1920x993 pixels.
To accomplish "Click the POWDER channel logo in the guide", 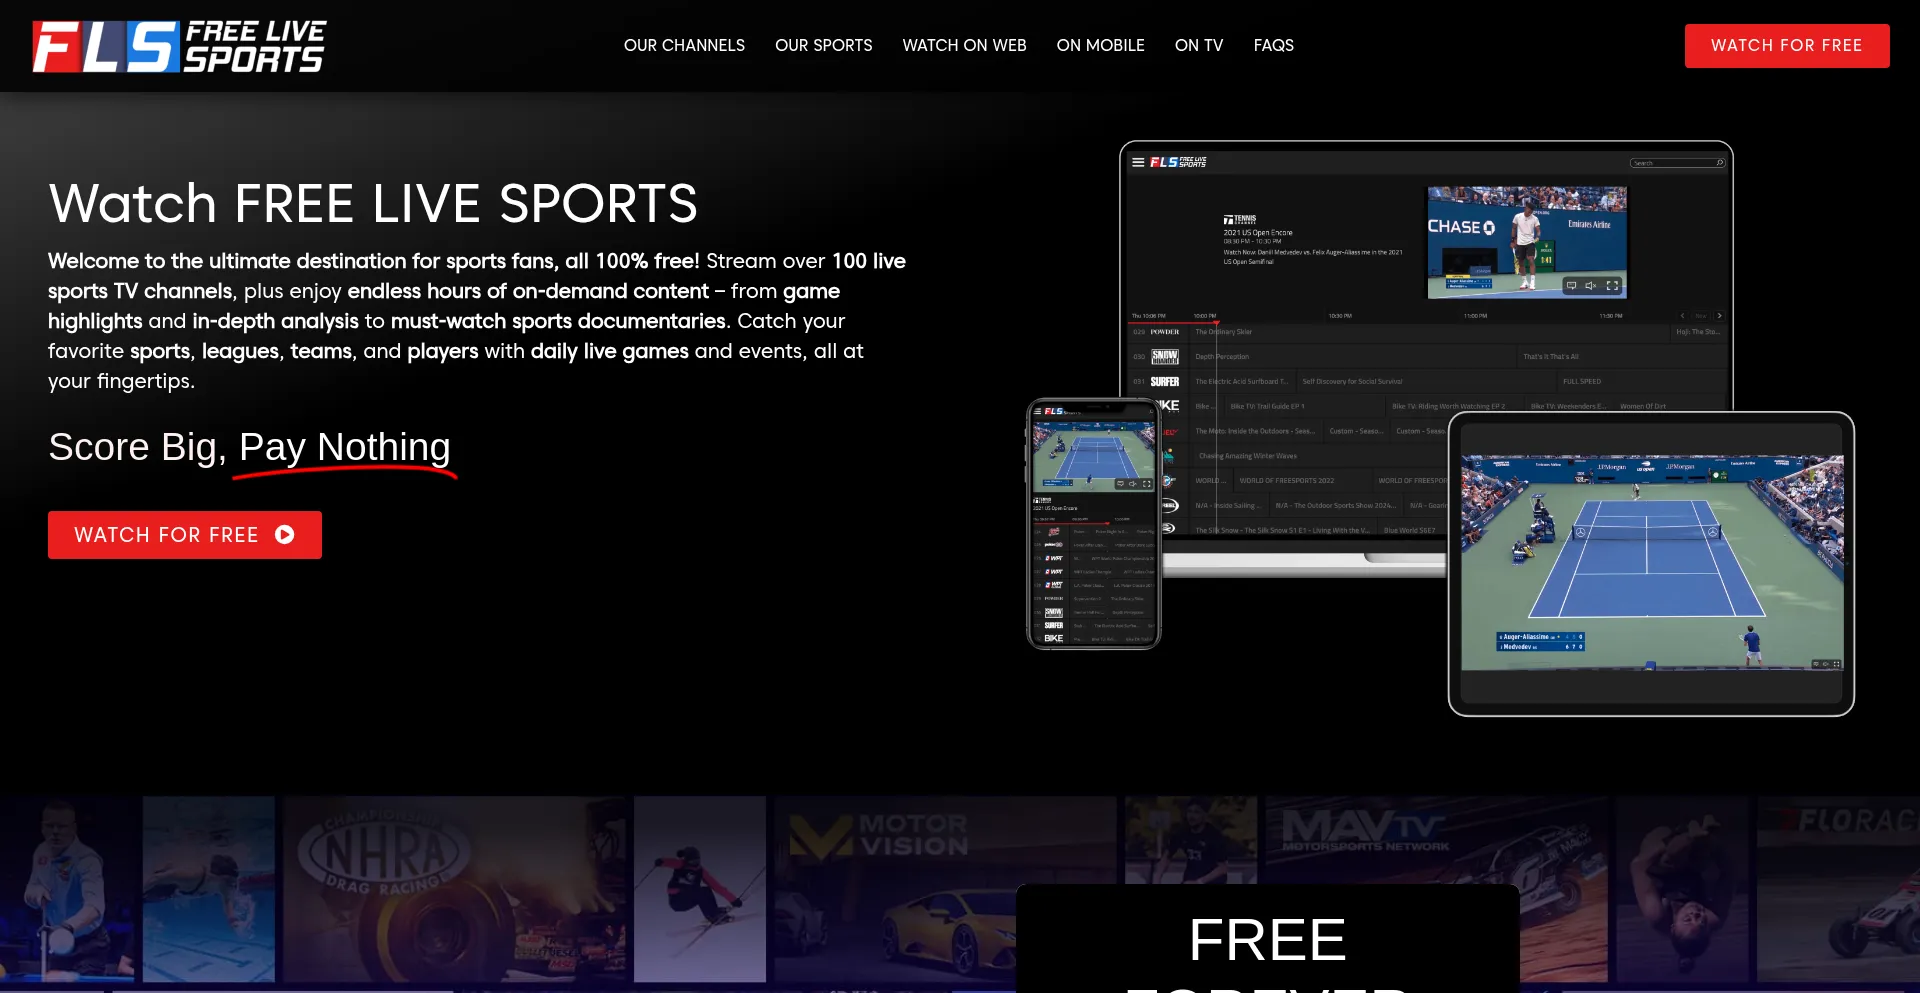I will pos(1165,331).
